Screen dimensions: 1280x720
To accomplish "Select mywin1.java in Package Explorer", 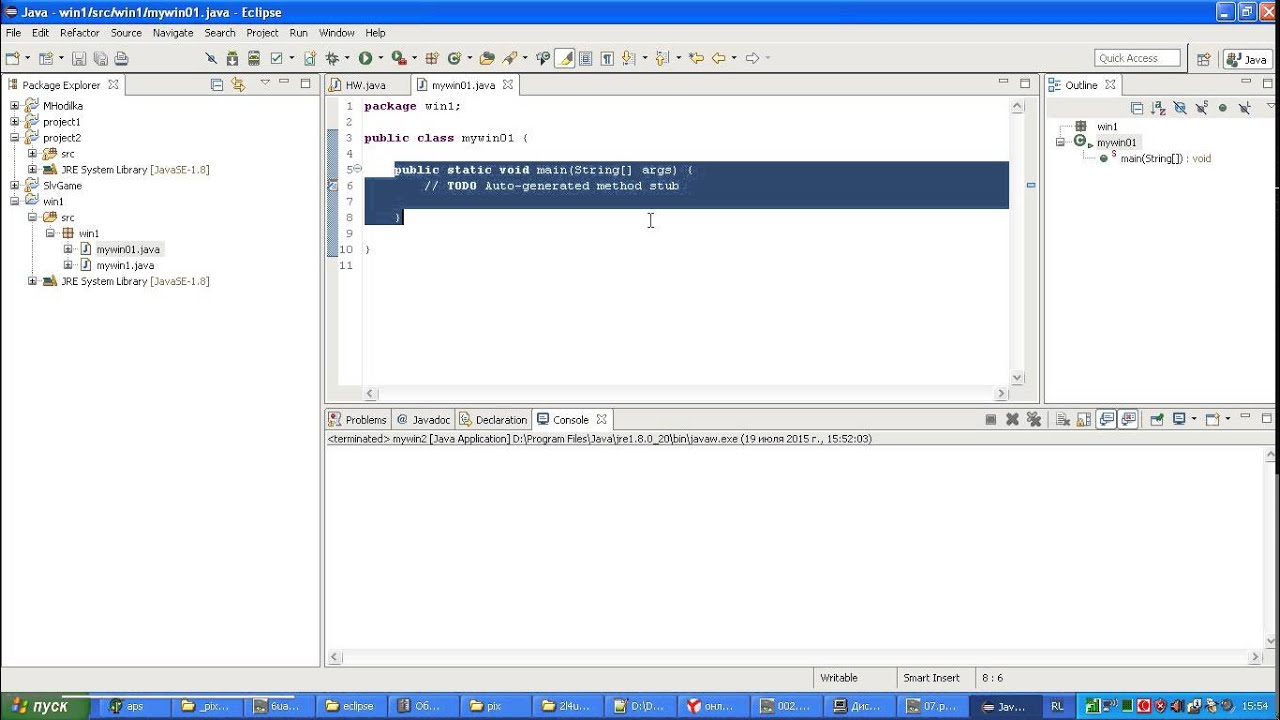I will click(125, 265).
